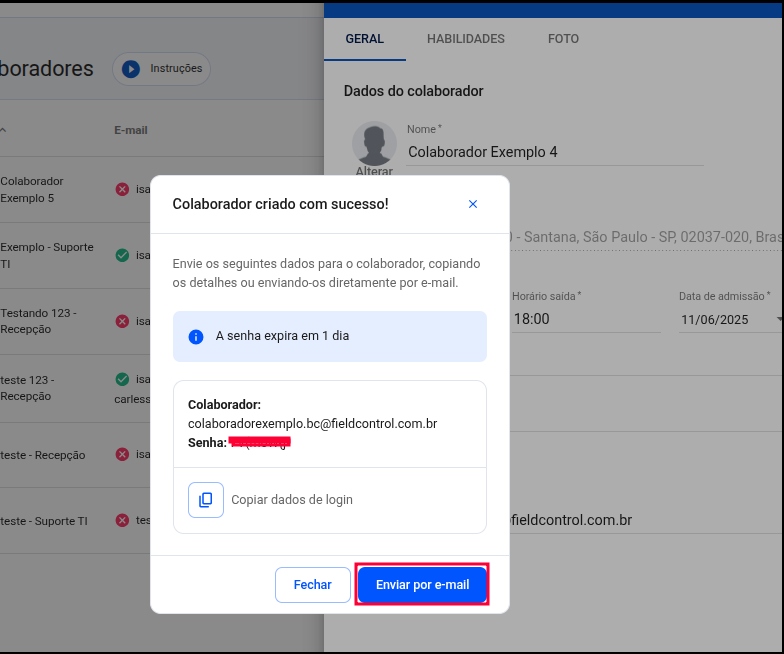Click the Horário saída time field
The height and width of the screenshot is (654, 784).
pyautogui.click(x=584, y=320)
